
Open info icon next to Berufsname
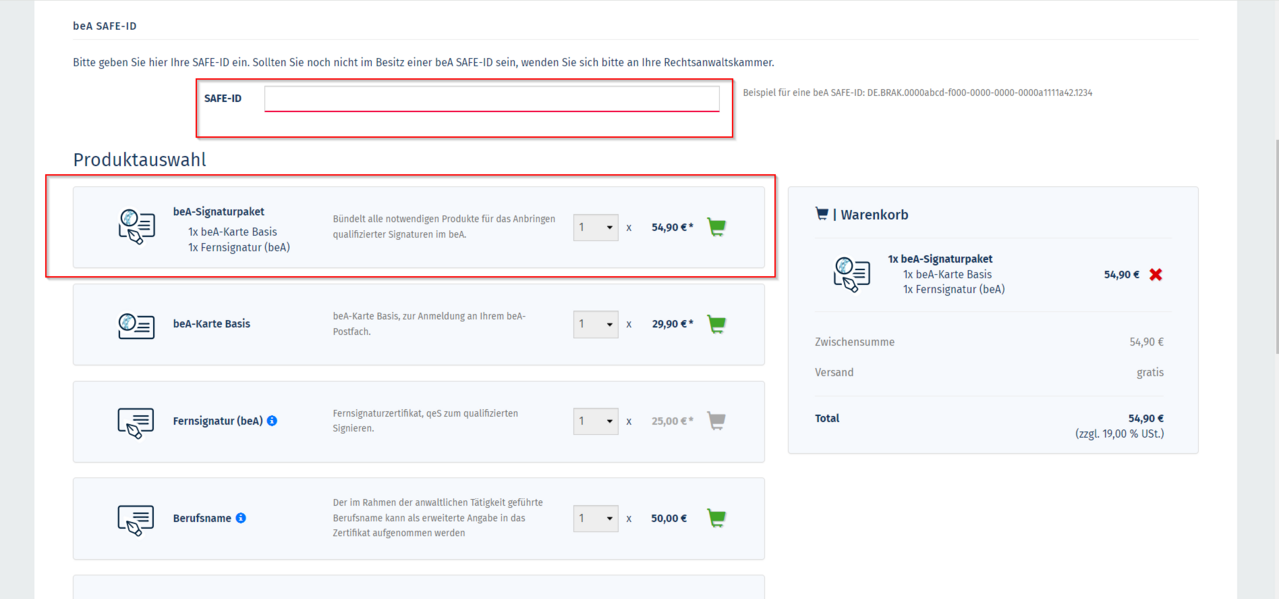(x=241, y=518)
